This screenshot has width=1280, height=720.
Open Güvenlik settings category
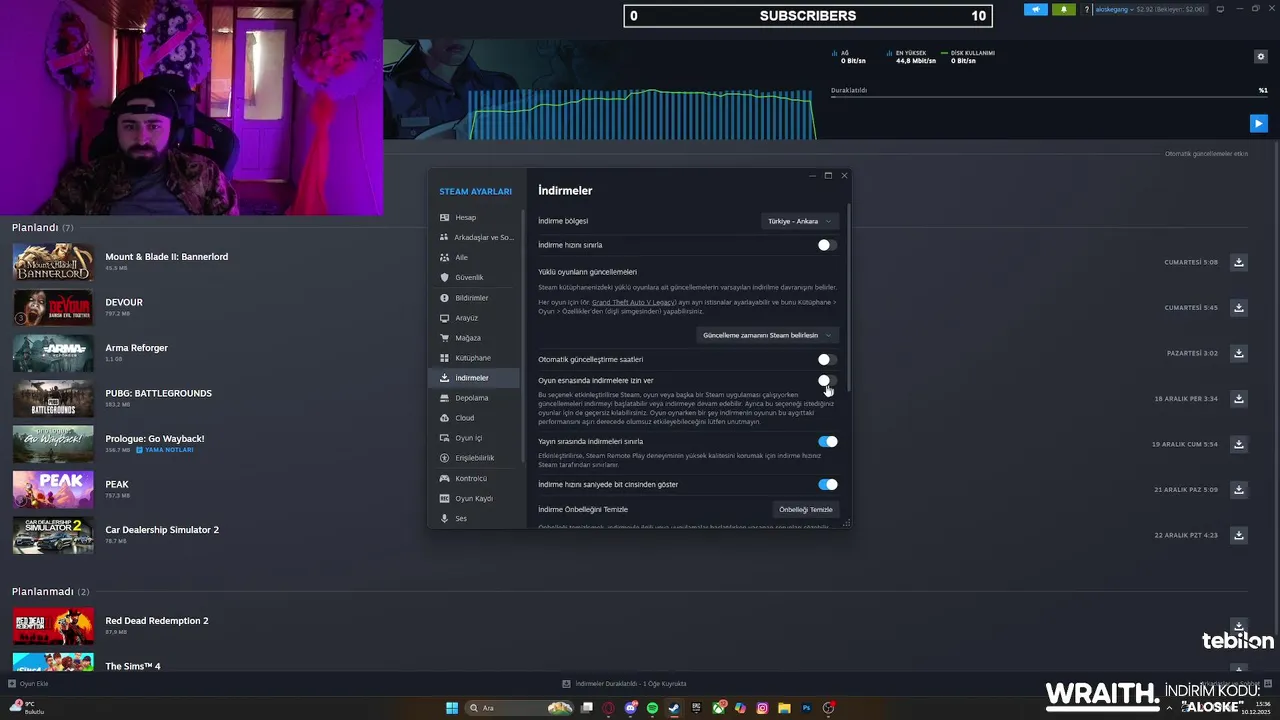pyautogui.click(x=474, y=277)
